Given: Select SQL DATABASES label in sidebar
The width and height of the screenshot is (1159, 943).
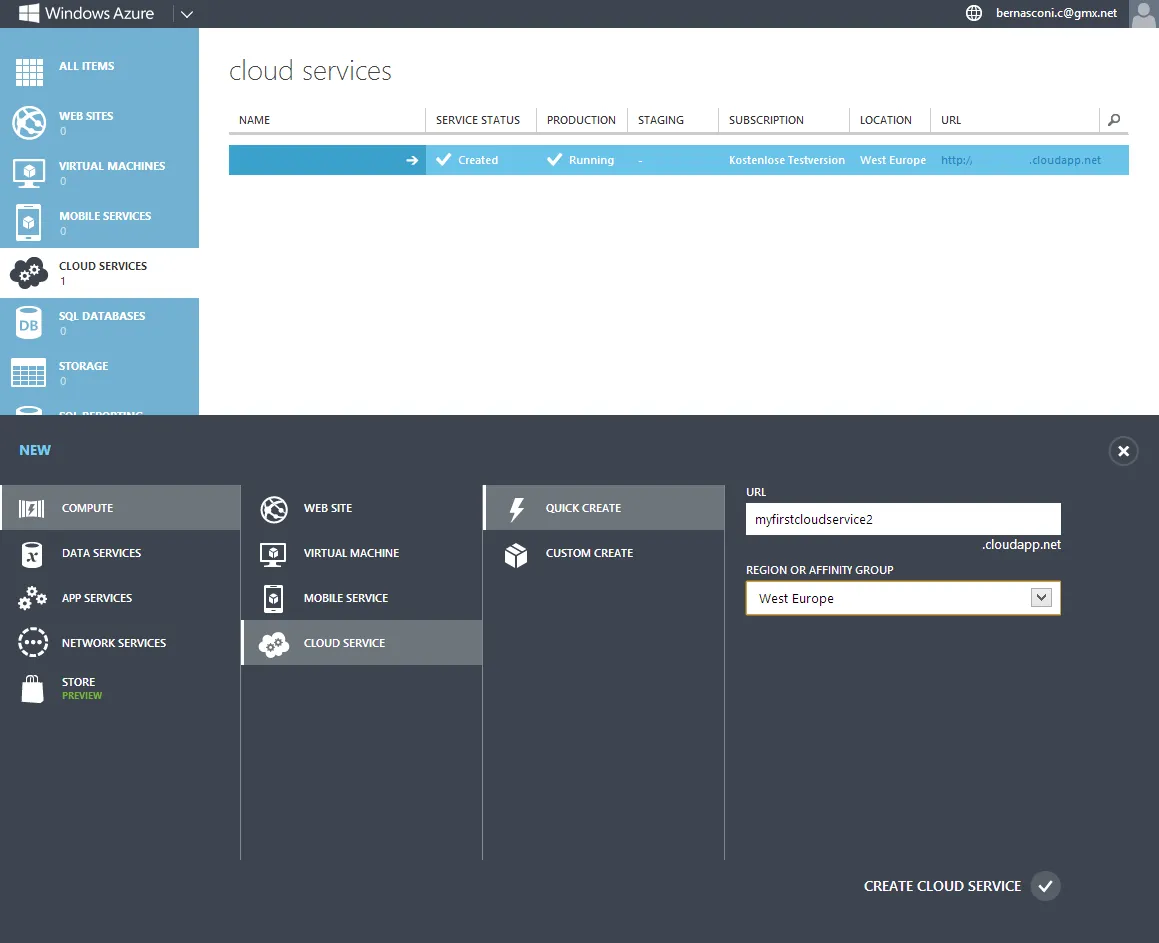Looking at the screenshot, I should [102, 316].
